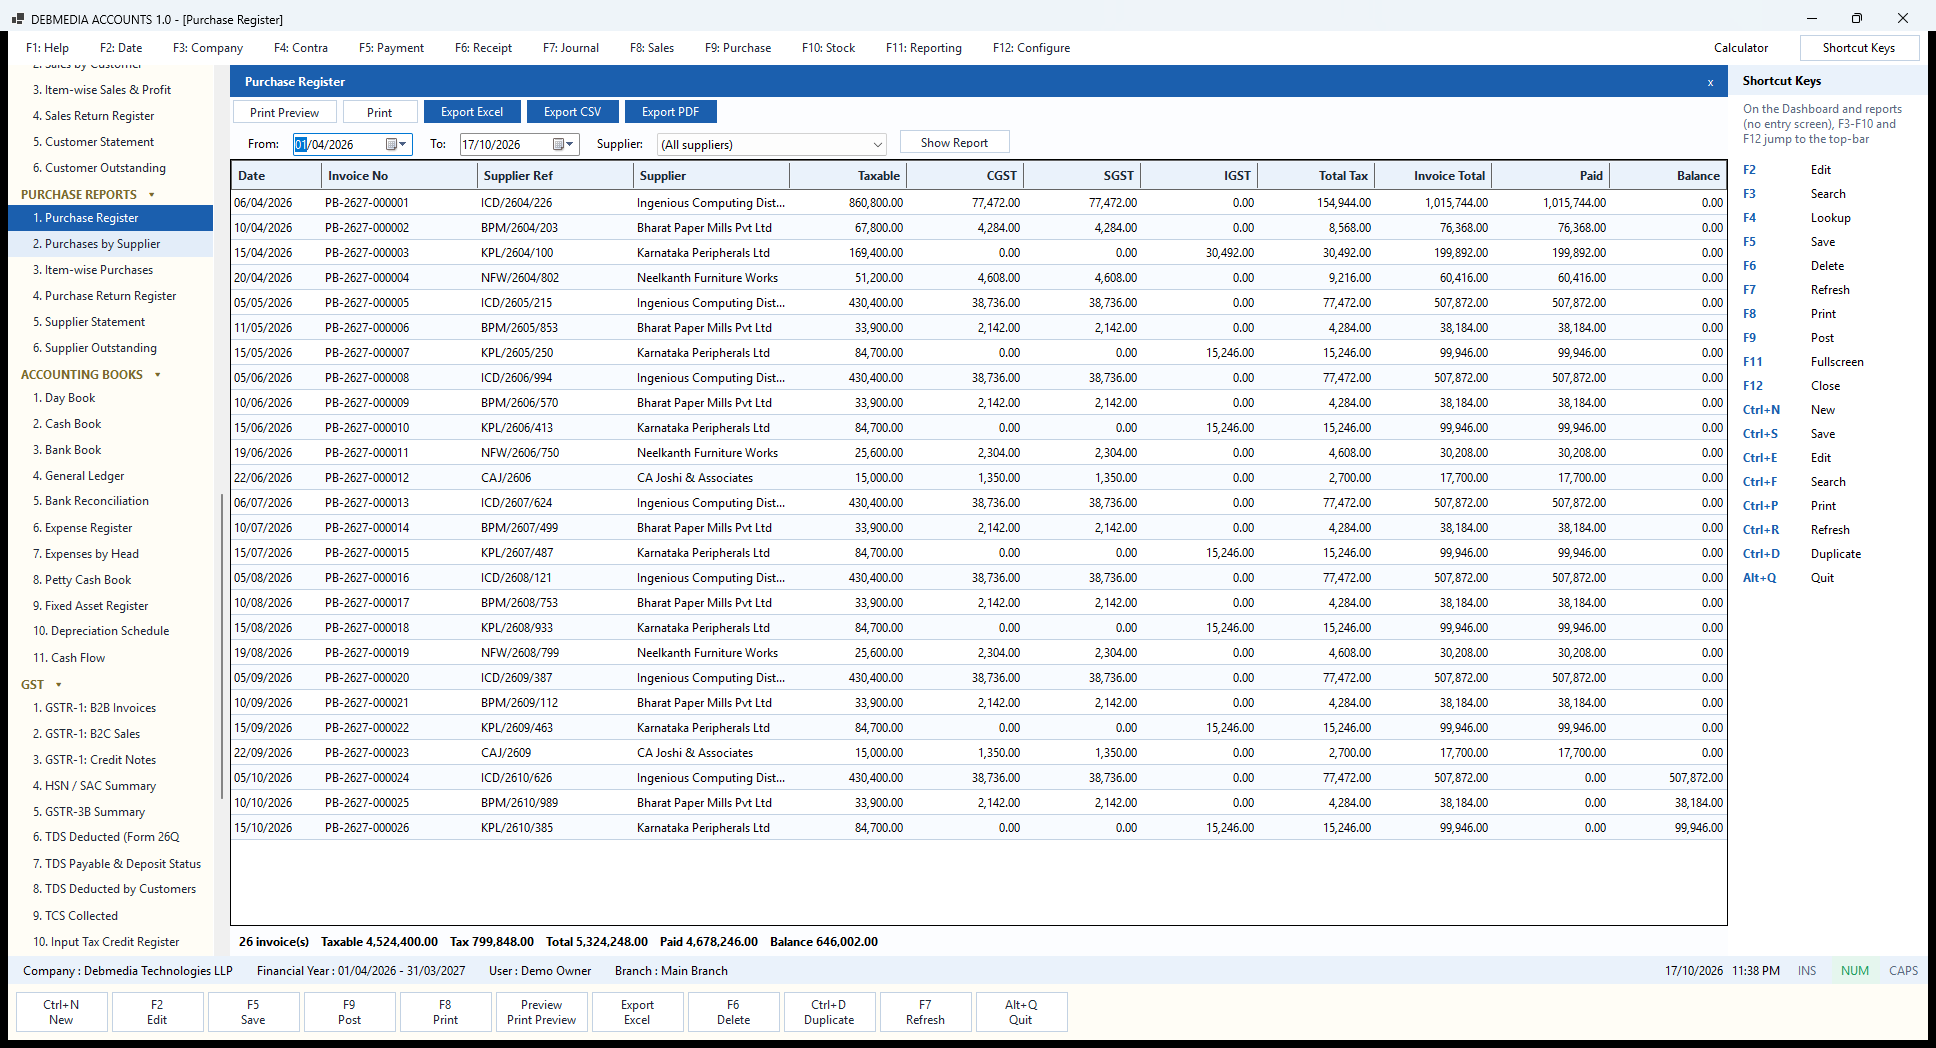The width and height of the screenshot is (1936, 1048).
Task: Open the F12: Configure menu
Action: (x=1031, y=48)
